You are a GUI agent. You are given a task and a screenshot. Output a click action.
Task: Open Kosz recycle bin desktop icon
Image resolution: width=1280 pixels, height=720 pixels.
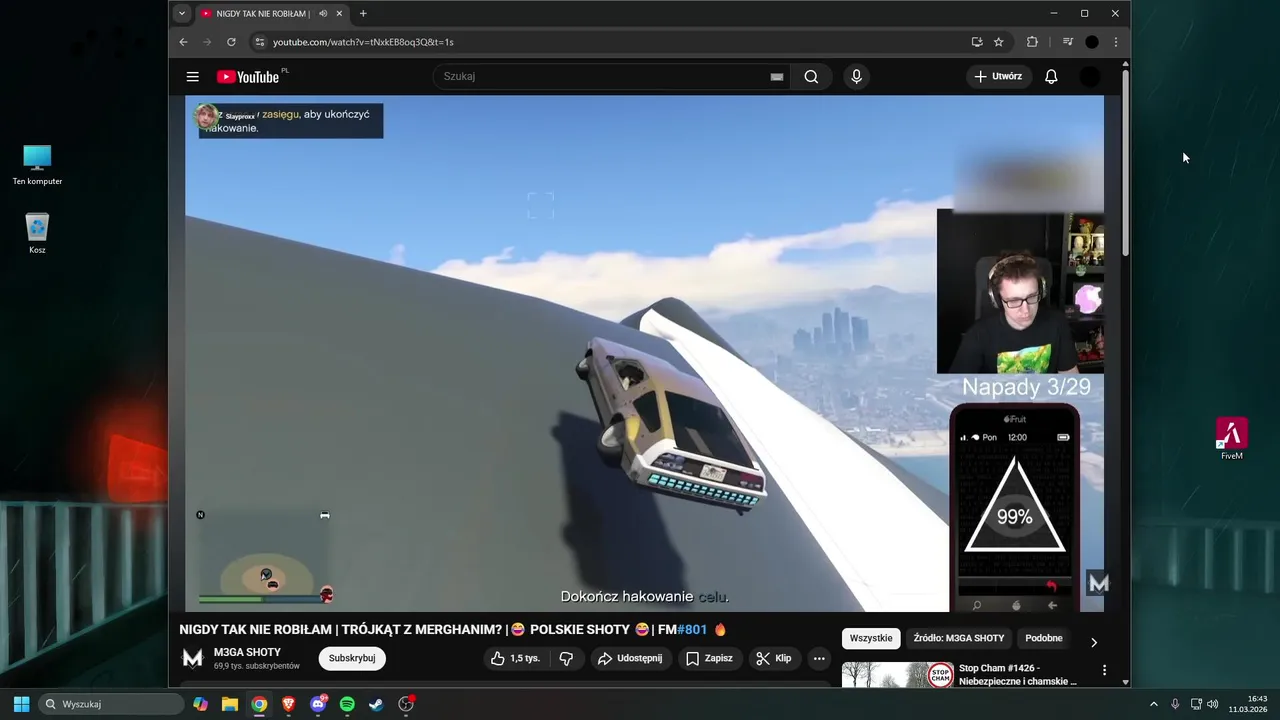[x=37, y=233]
